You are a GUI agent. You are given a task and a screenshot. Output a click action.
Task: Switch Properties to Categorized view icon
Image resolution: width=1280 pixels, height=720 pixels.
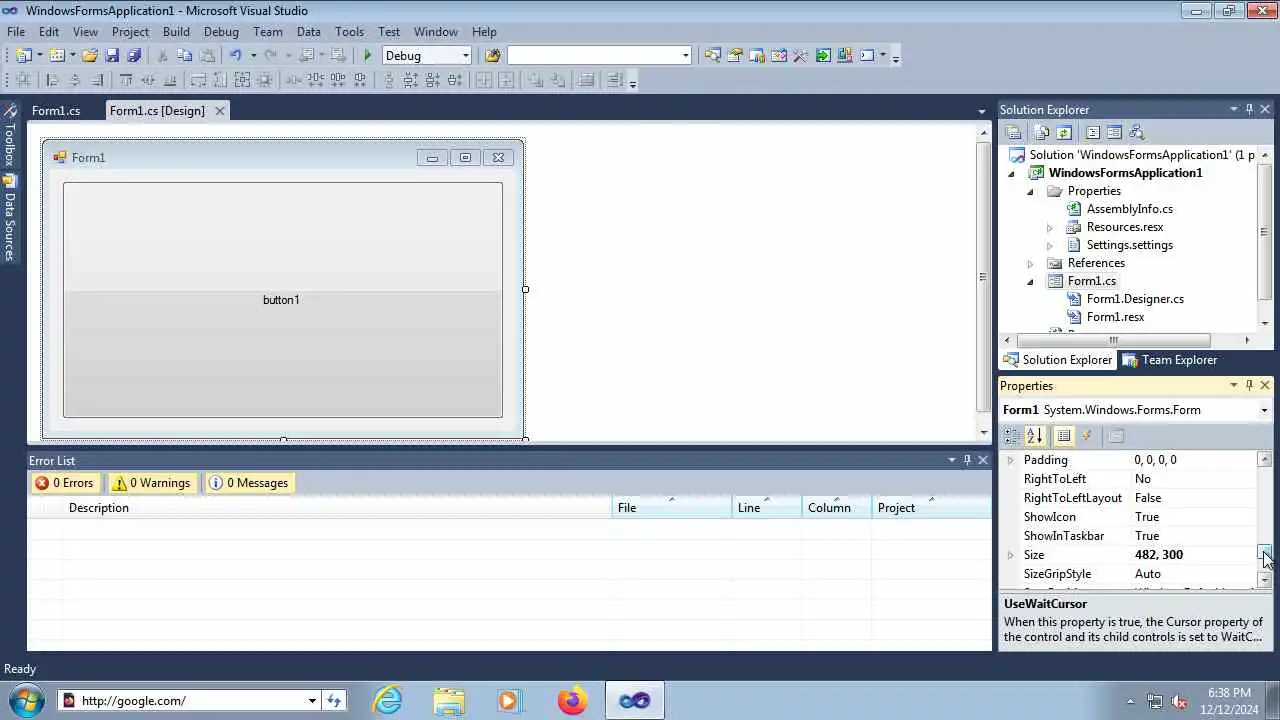1012,436
